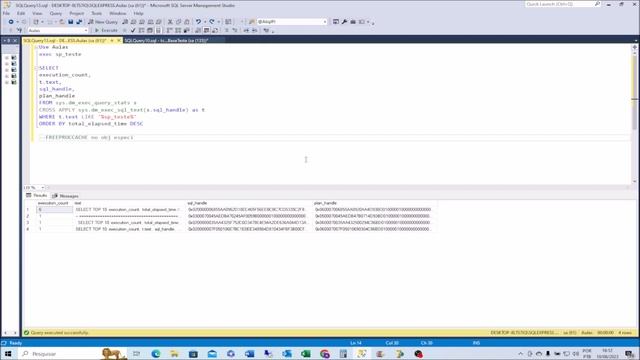Toggle IntelliSense Enabled icon
Screen dimensions: 640x360
pos(159,31)
